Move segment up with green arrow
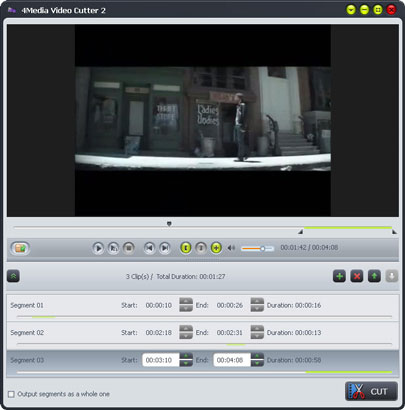The height and width of the screenshot is (410, 405). (x=374, y=276)
